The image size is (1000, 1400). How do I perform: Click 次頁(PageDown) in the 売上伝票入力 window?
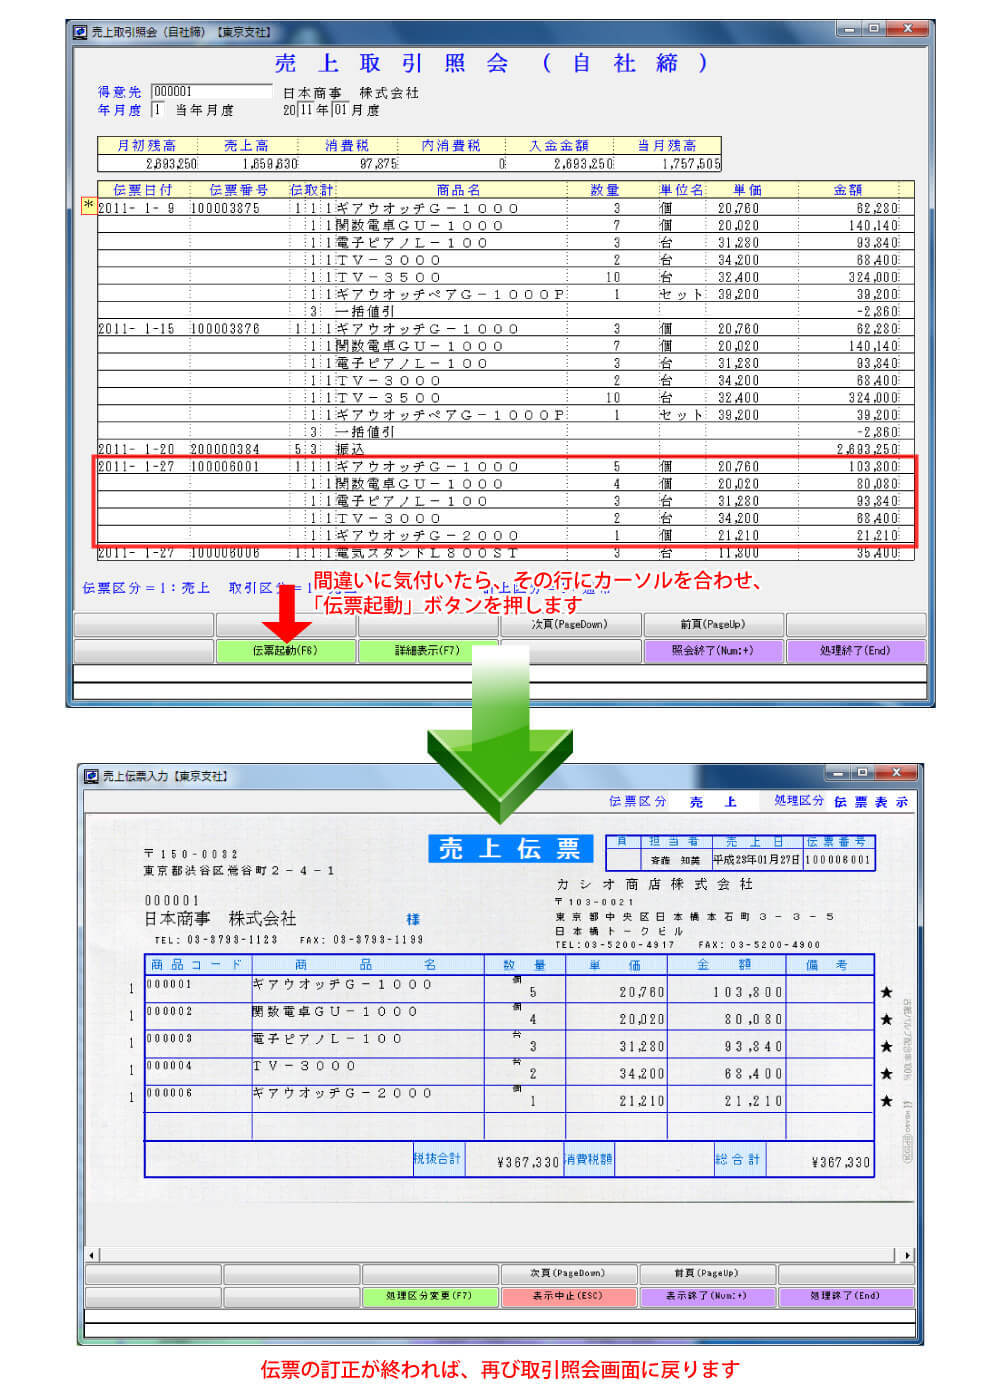[x=568, y=1274]
